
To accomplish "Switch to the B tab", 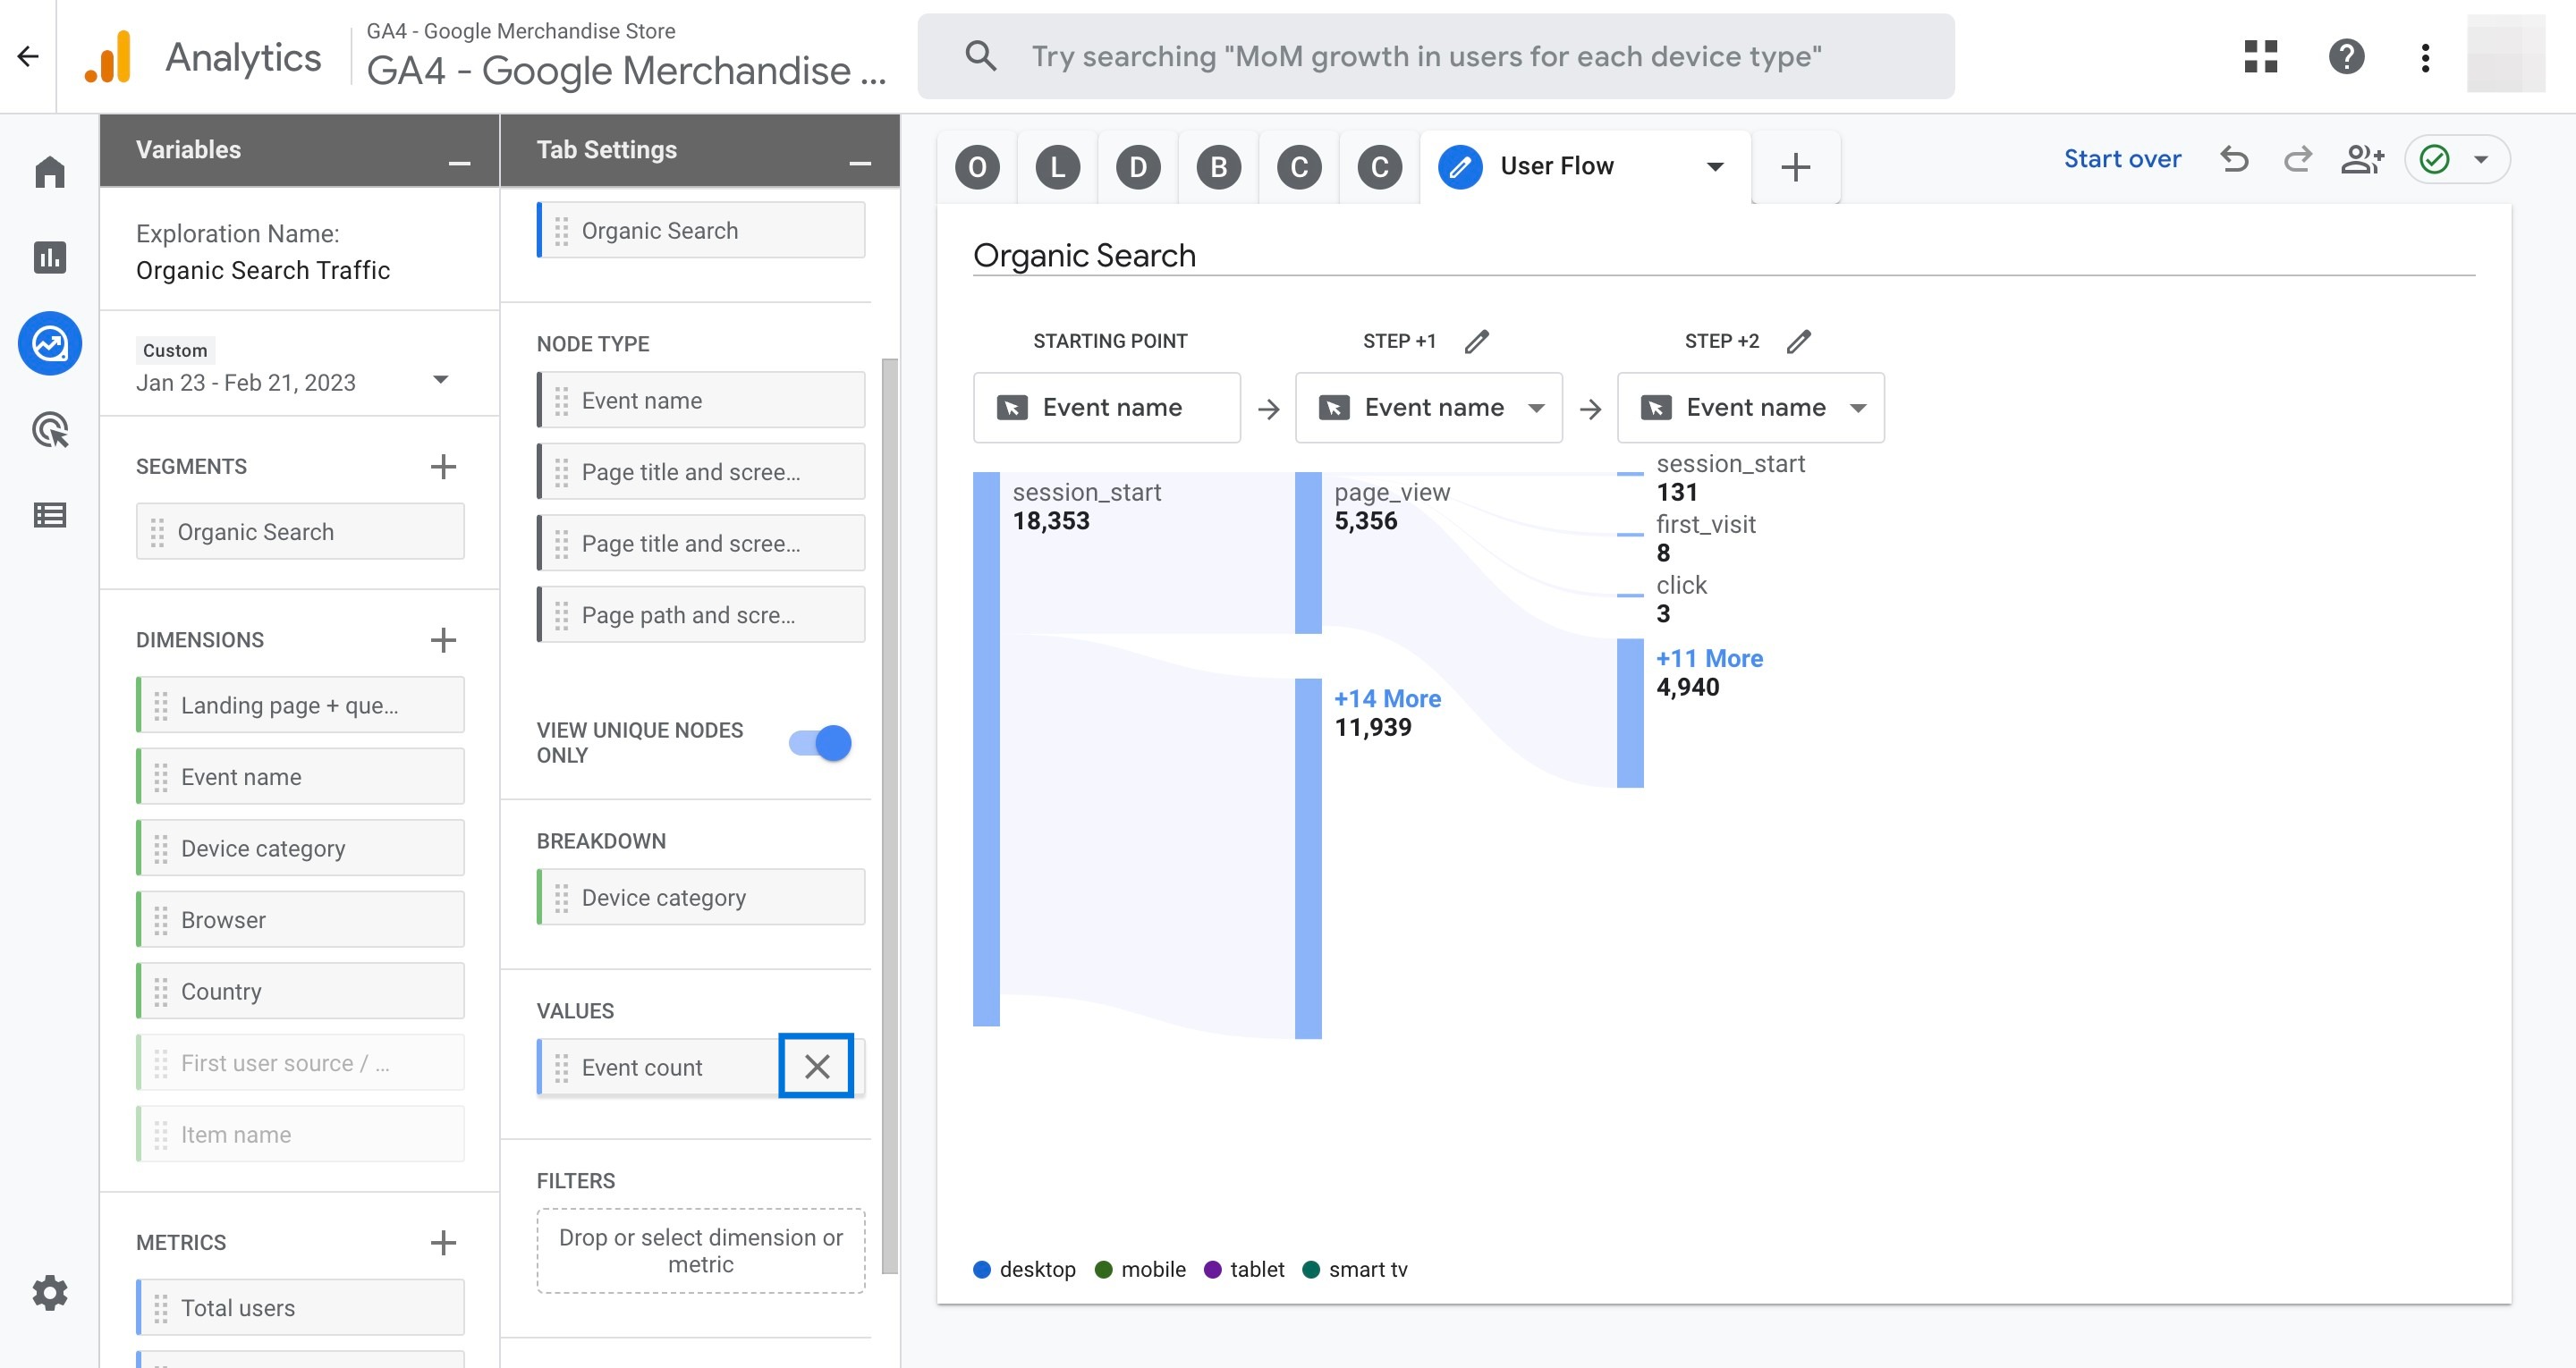I will point(1219,167).
